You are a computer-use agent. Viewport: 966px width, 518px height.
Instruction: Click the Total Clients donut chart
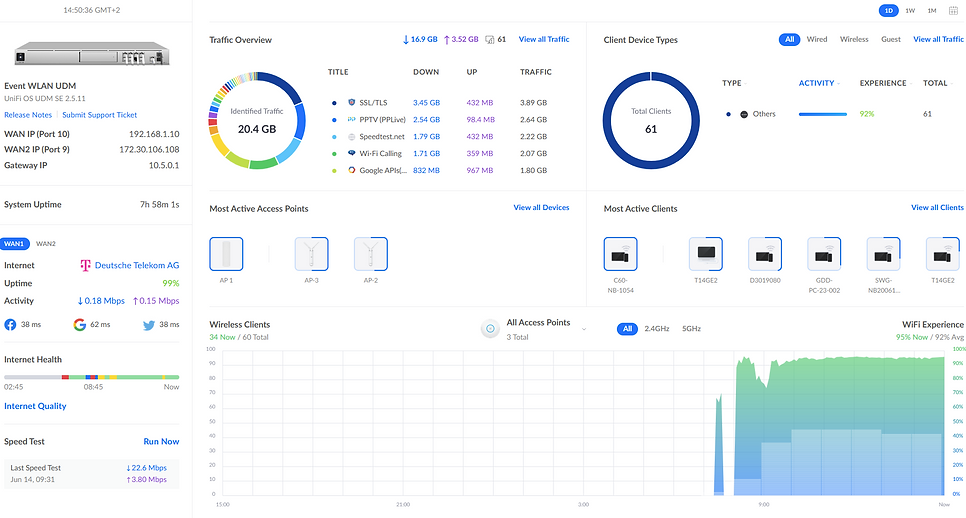click(651, 121)
